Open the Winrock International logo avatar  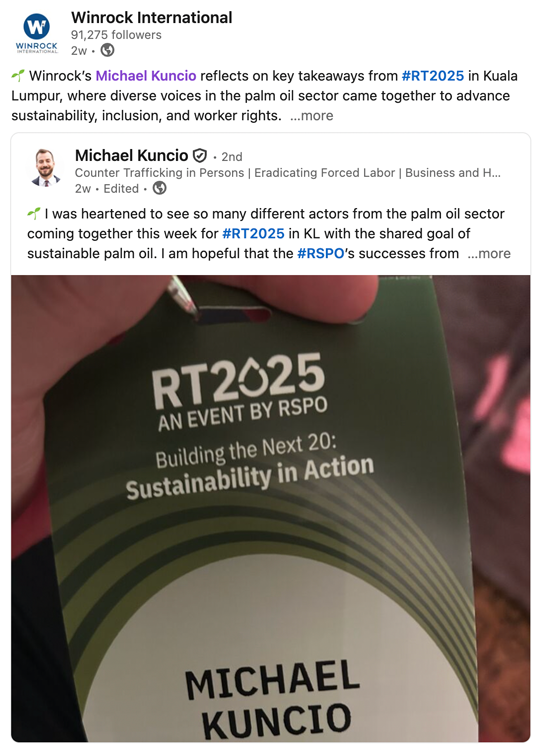click(36, 33)
